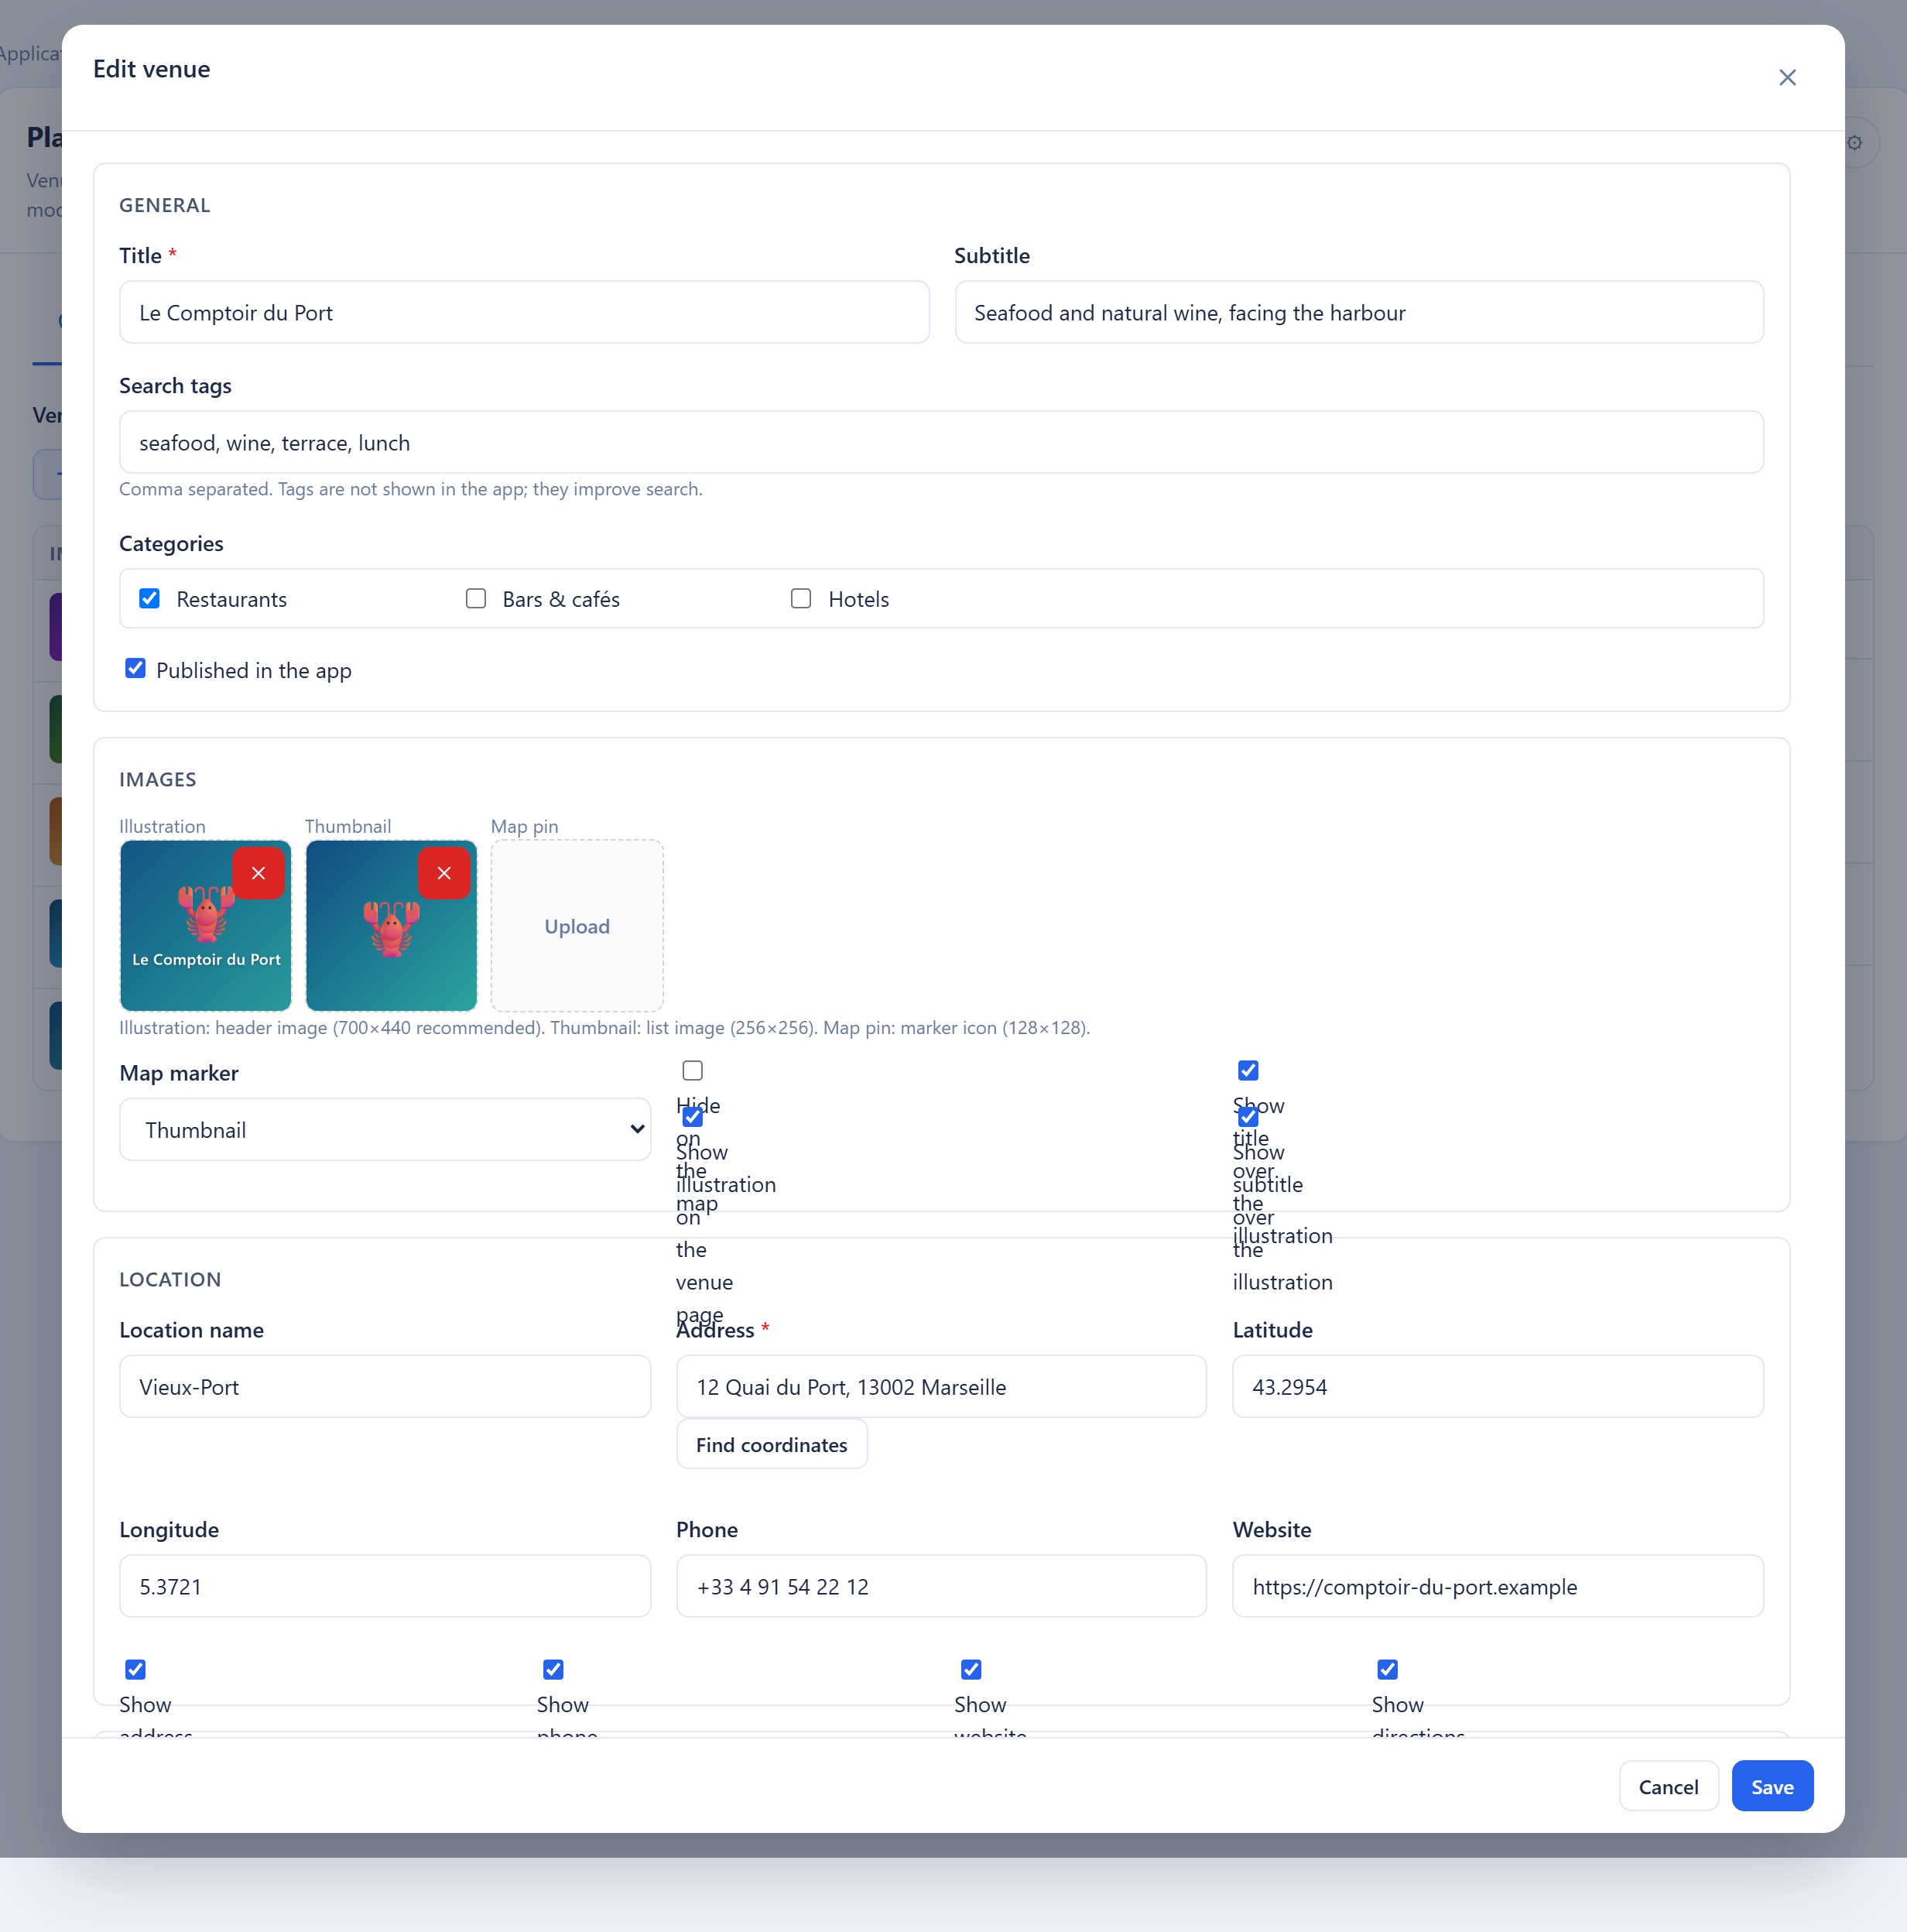Screen dimensions: 1907x1932
Task: Remove the Illustration image
Action: coord(258,873)
